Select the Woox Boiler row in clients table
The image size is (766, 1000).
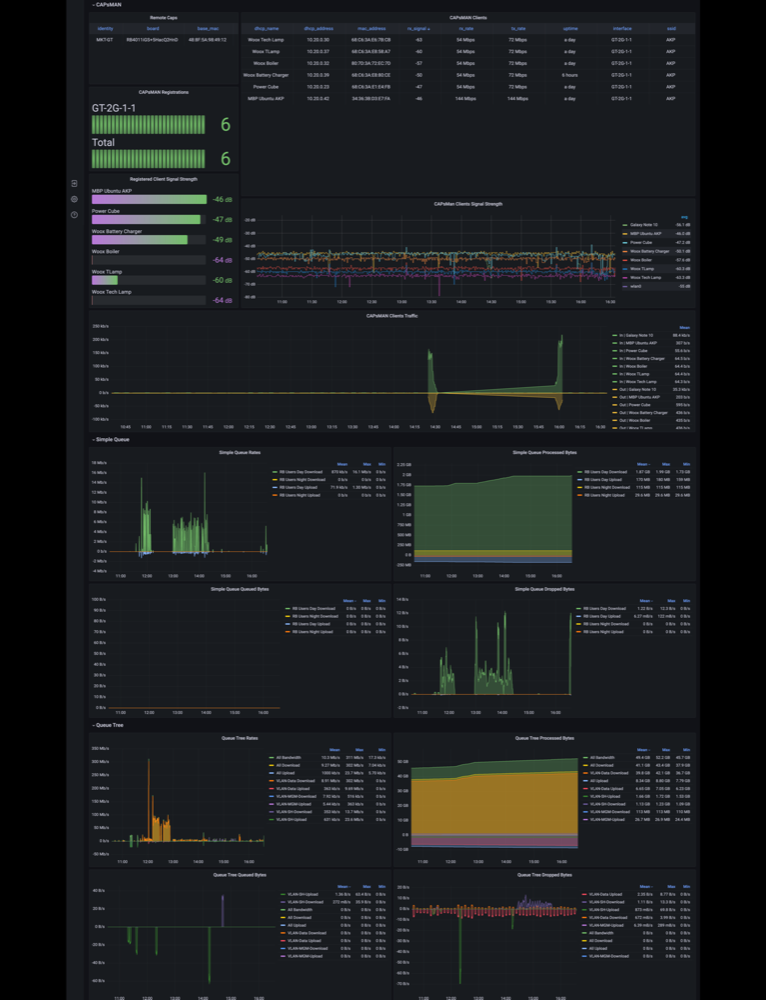point(468,63)
